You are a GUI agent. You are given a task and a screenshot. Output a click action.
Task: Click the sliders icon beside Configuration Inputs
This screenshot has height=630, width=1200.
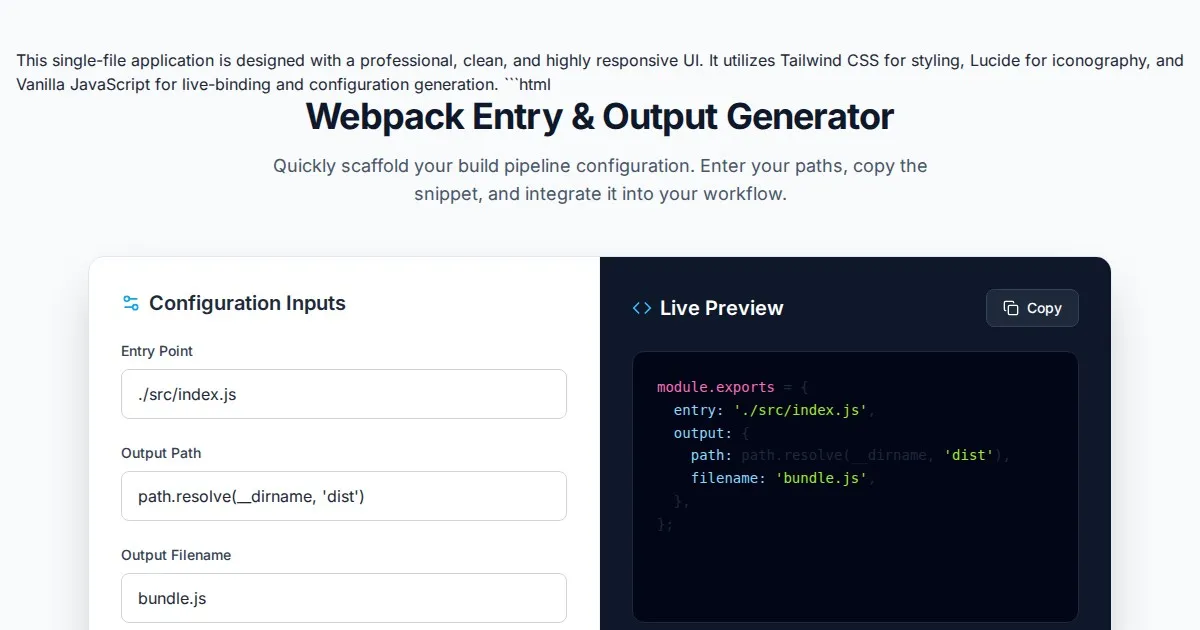130,303
